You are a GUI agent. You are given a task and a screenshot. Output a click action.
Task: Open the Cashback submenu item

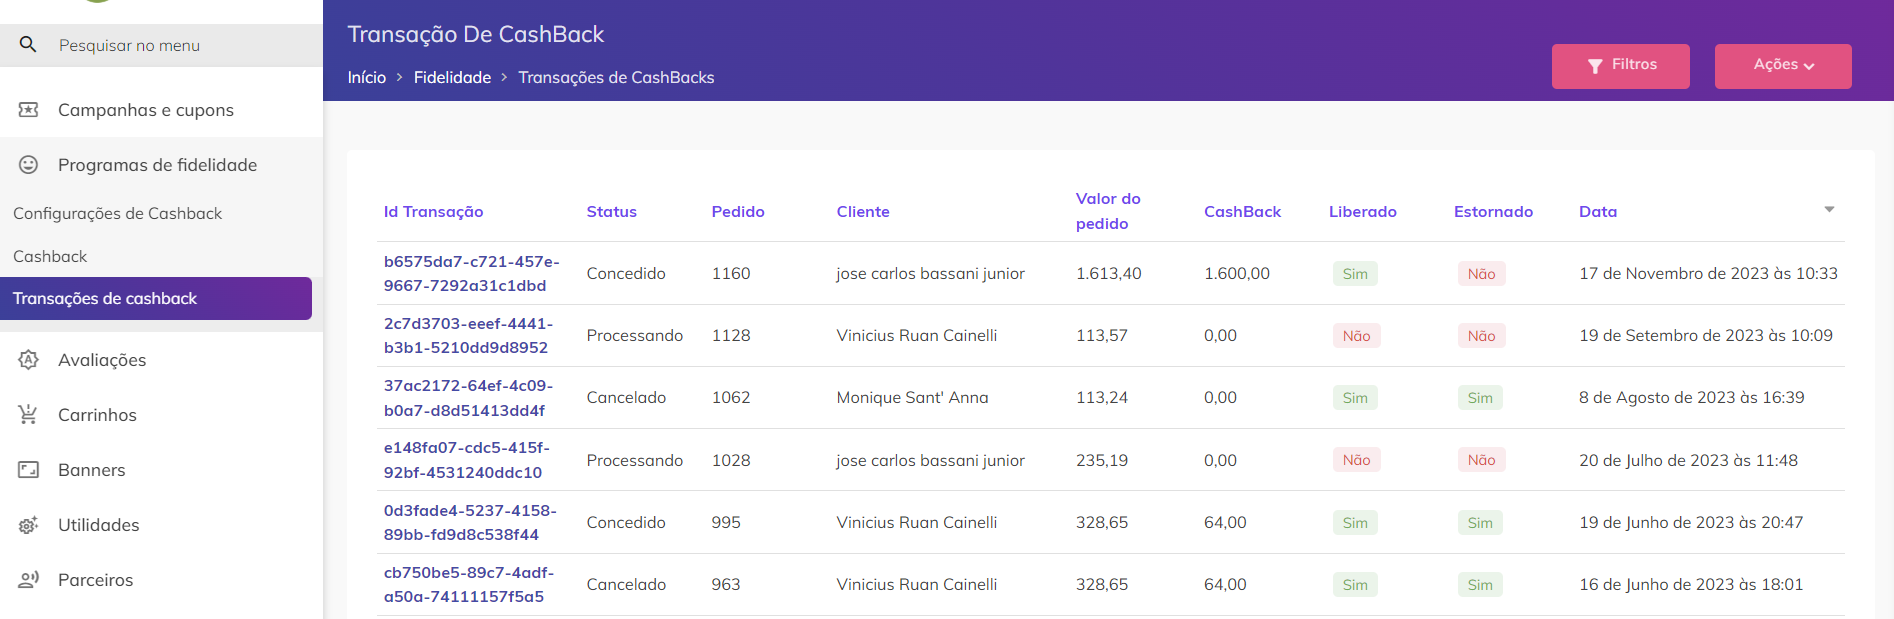click(50, 256)
